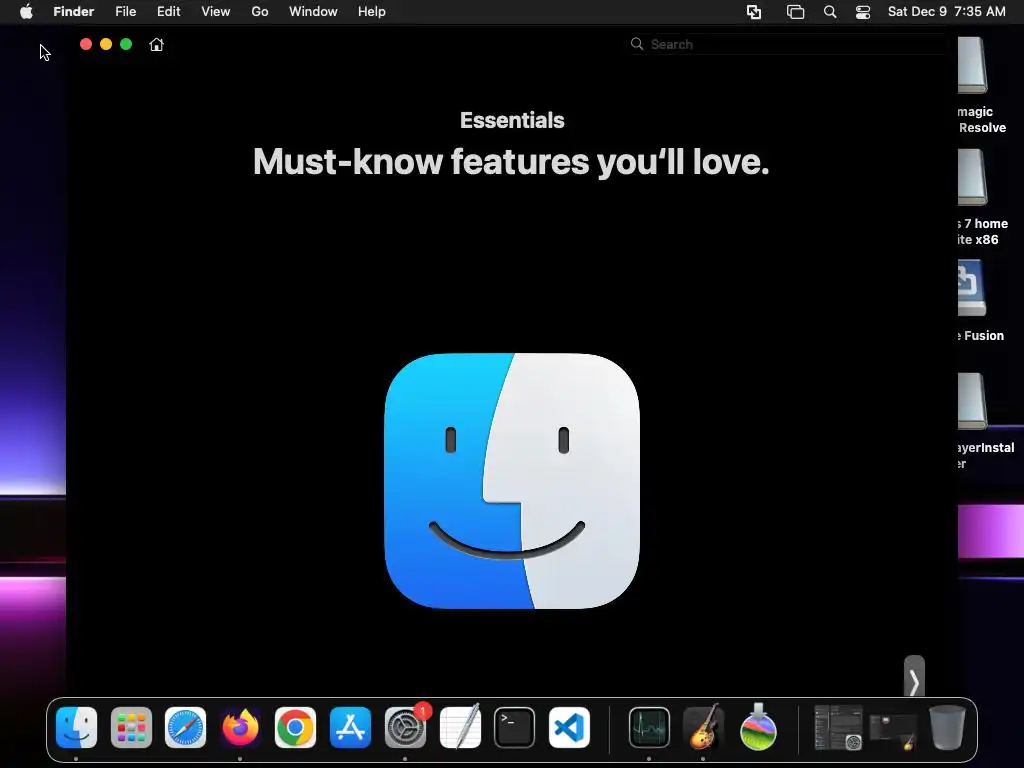
Task: Open the Window menu
Action: [313, 12]
